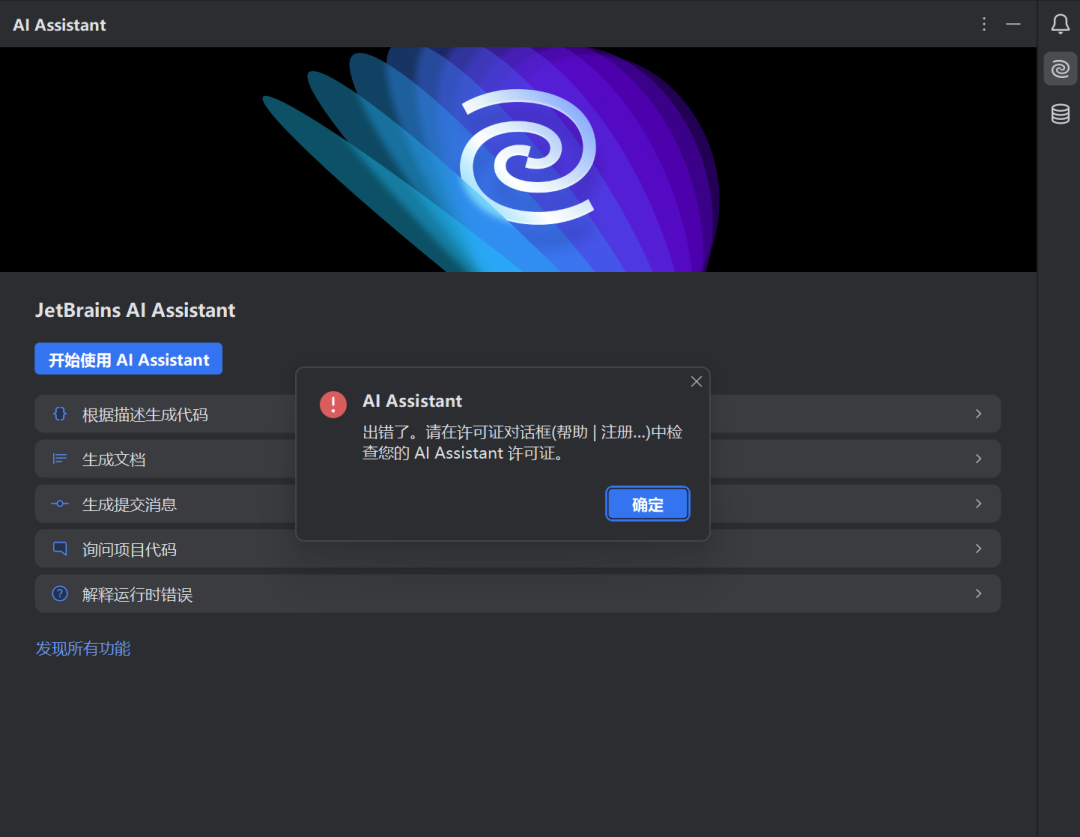The height and width of the screenshot is (837, 1080).
Task: Click the red error icon in dialog
Action: coord(333,404)
